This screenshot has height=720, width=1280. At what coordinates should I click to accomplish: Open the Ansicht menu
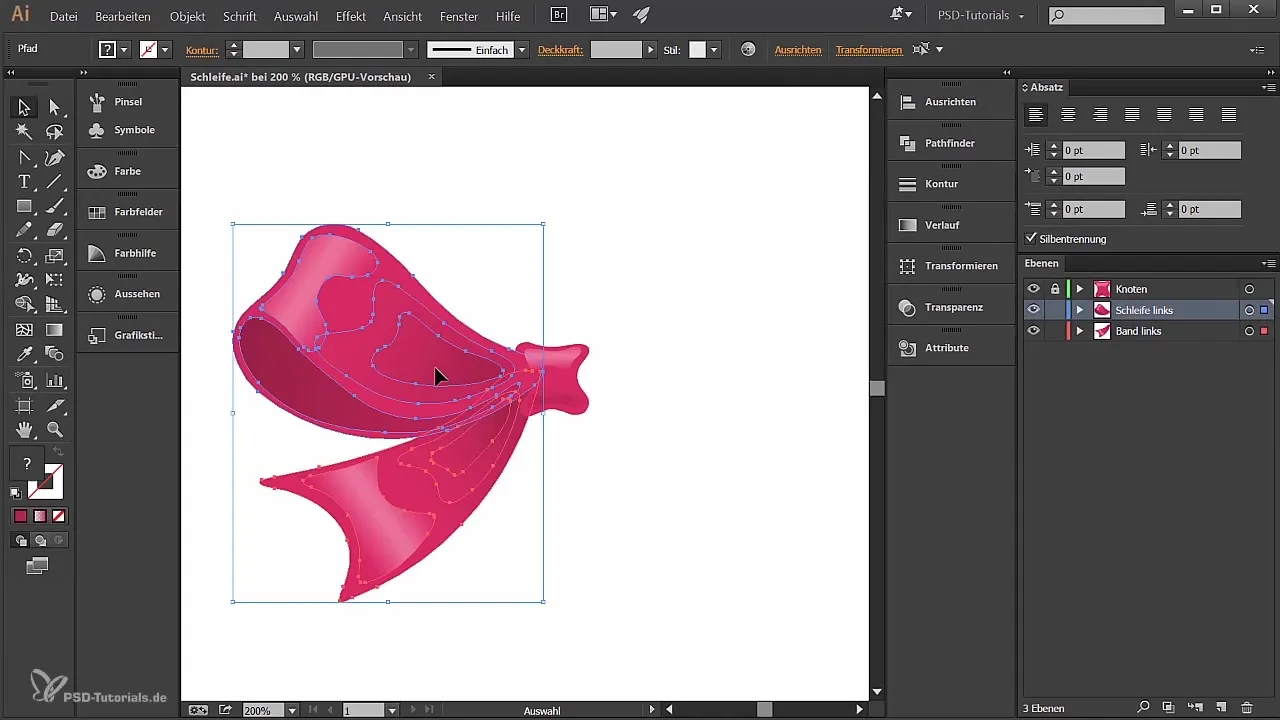403,16
